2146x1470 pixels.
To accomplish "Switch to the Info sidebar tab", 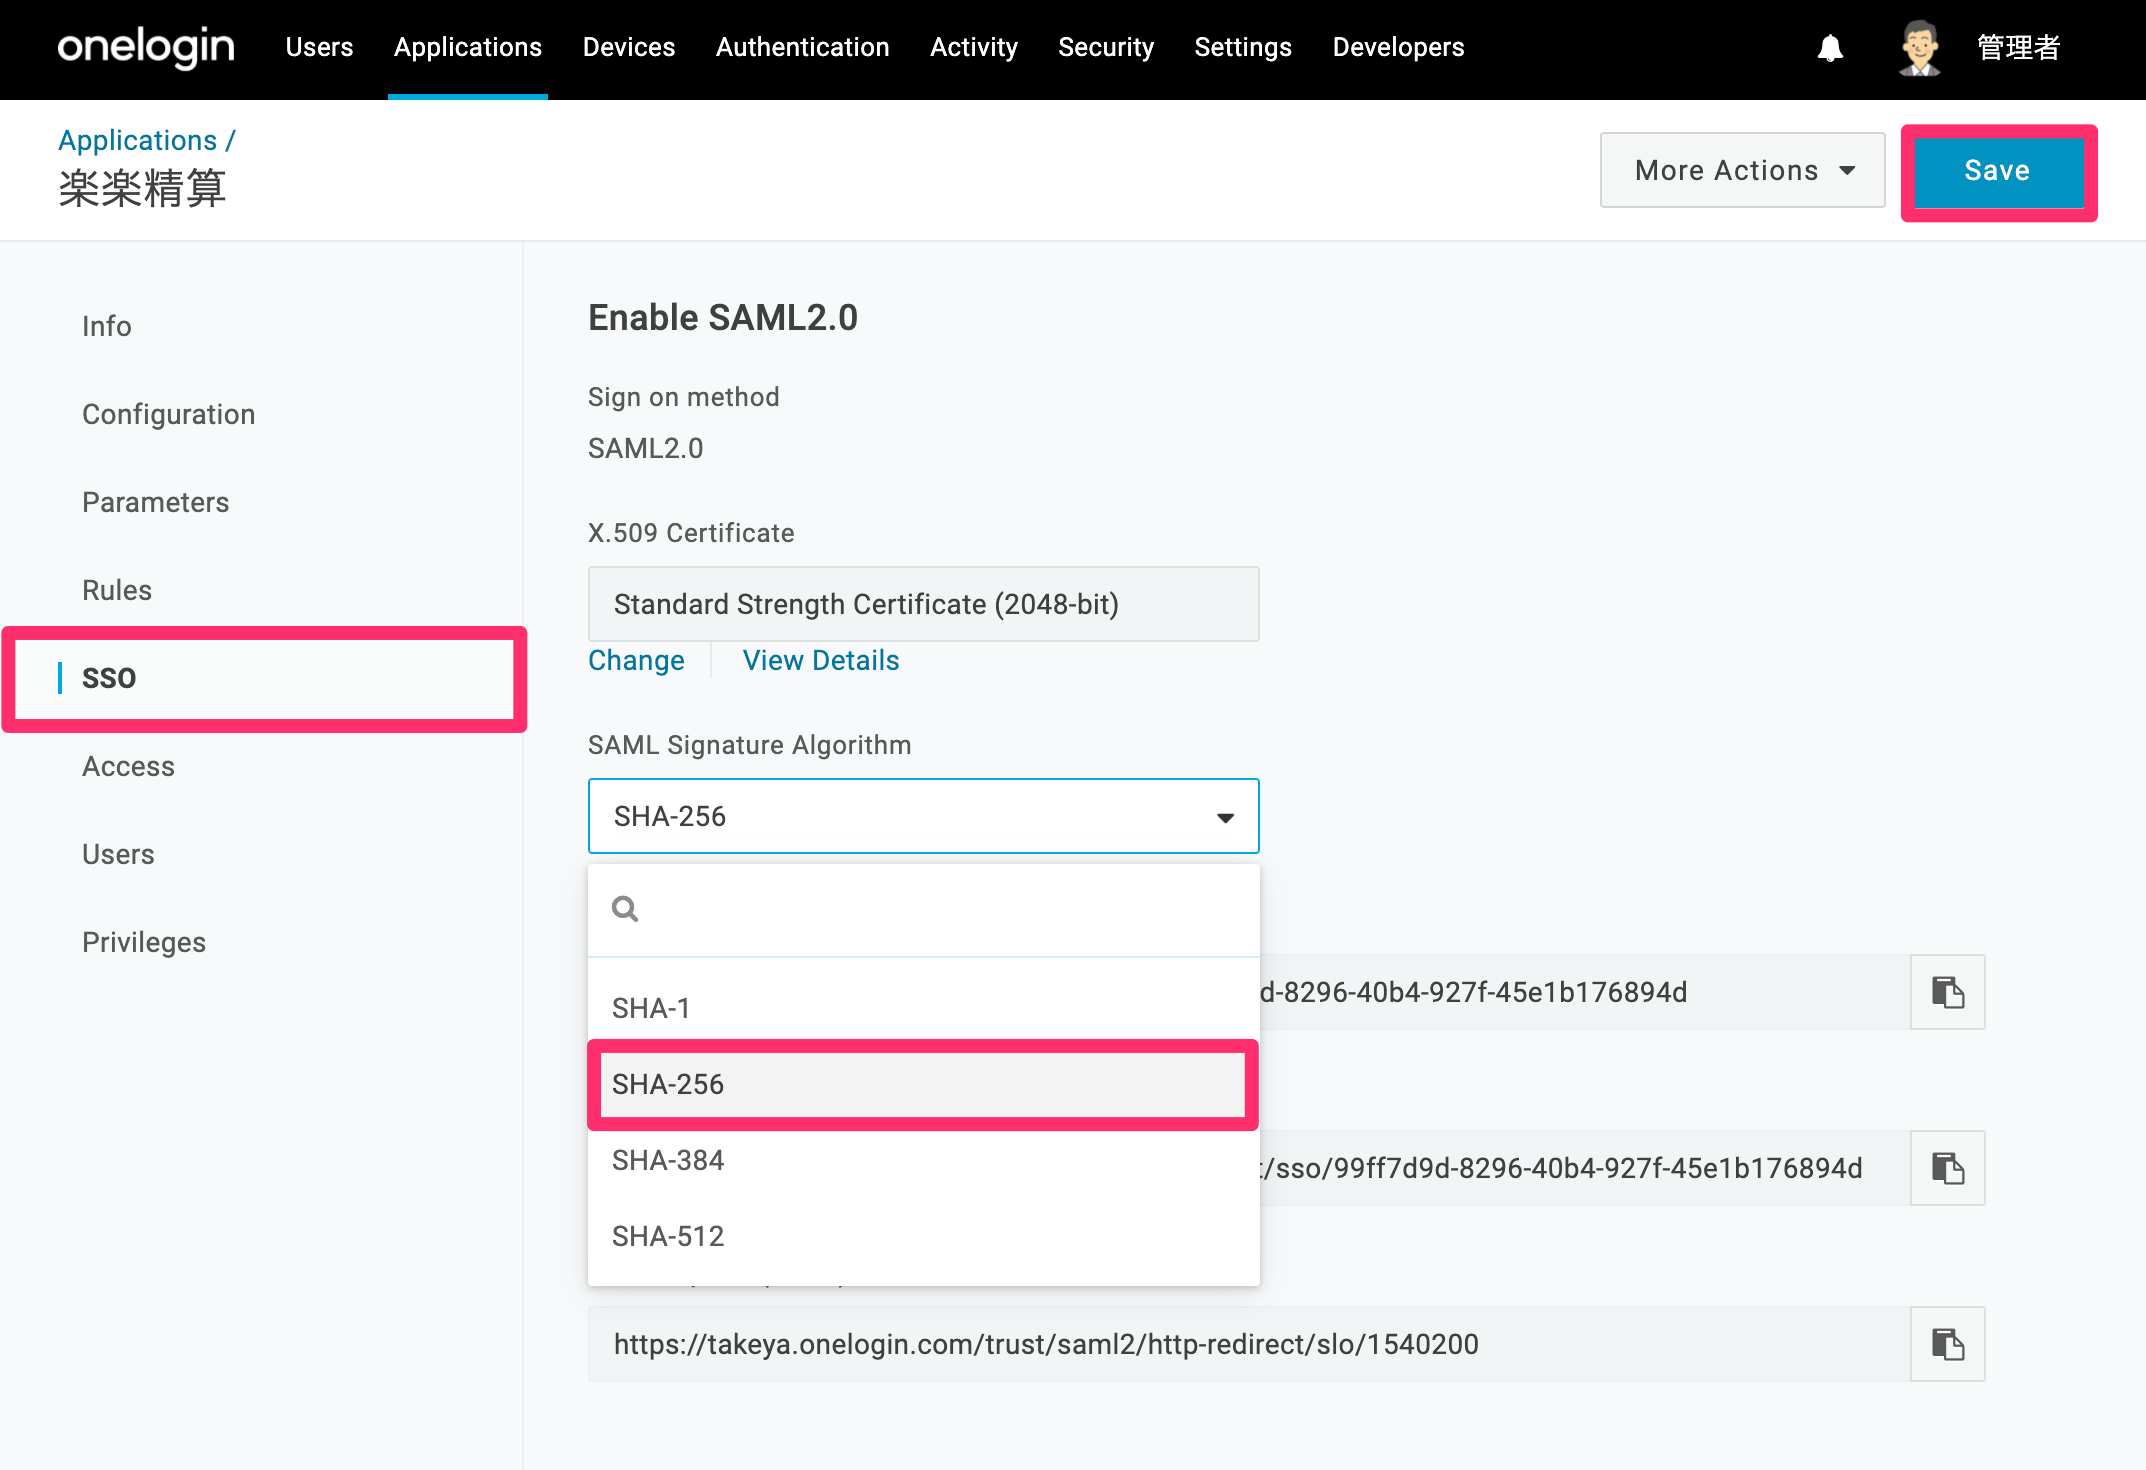I will (107, 326).
